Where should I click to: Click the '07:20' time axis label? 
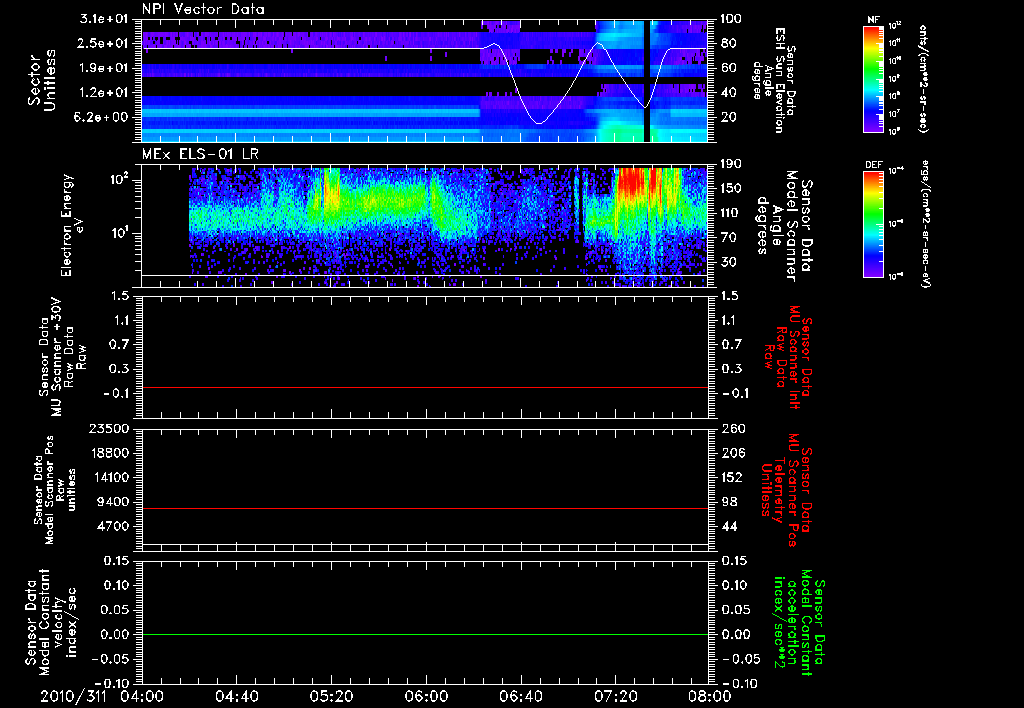(x=615, y=696)
